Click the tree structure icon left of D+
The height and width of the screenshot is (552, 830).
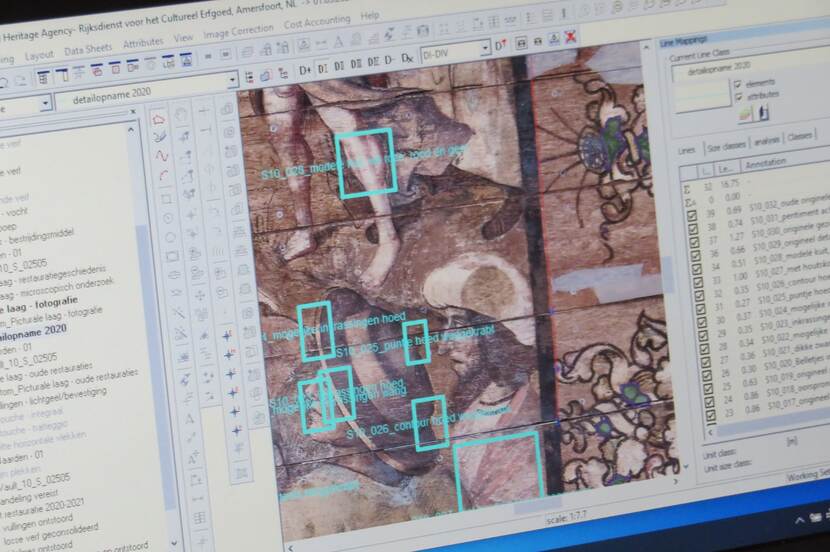[x=284, y=73]
